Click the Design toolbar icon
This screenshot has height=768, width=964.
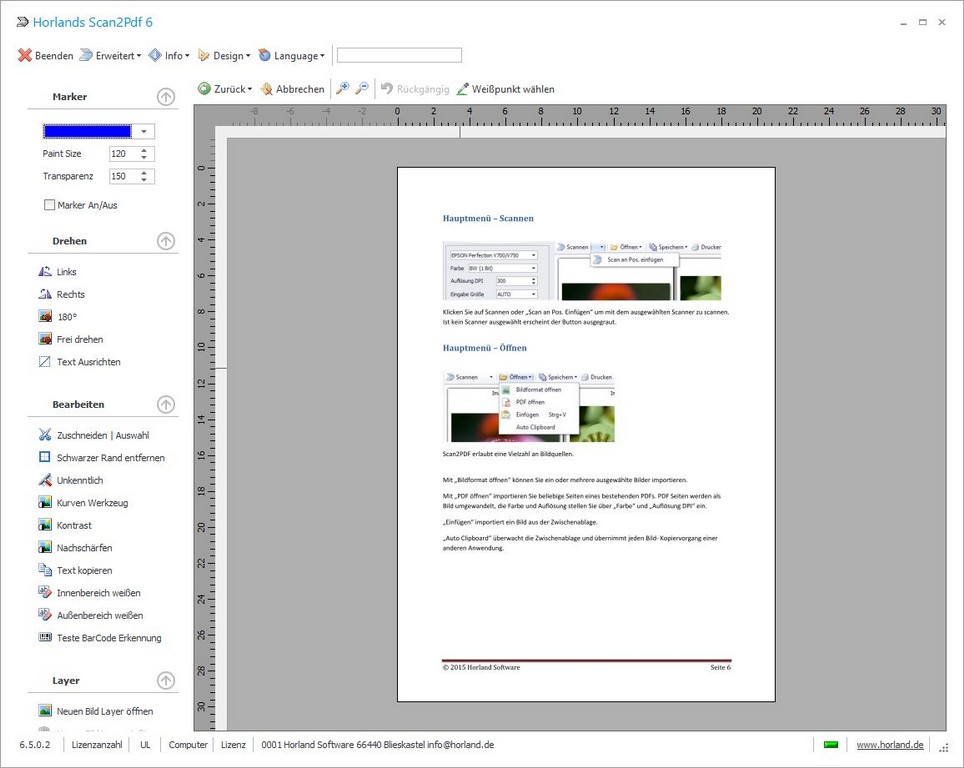pos(203,55)
